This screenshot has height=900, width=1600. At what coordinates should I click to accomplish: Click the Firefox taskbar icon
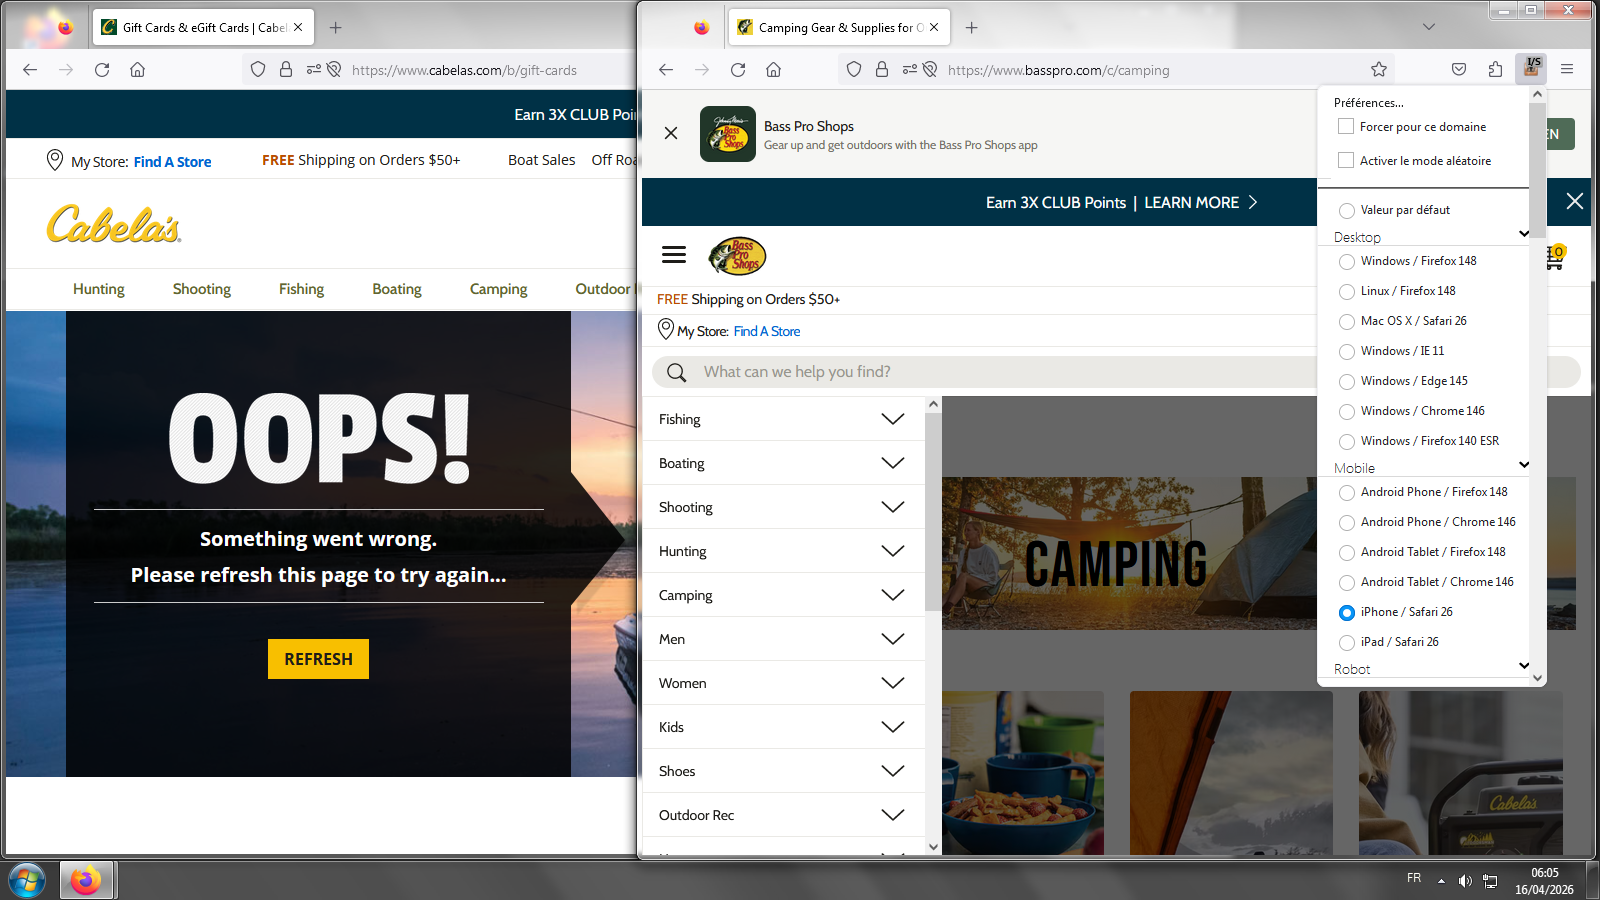tap(86, 881)
